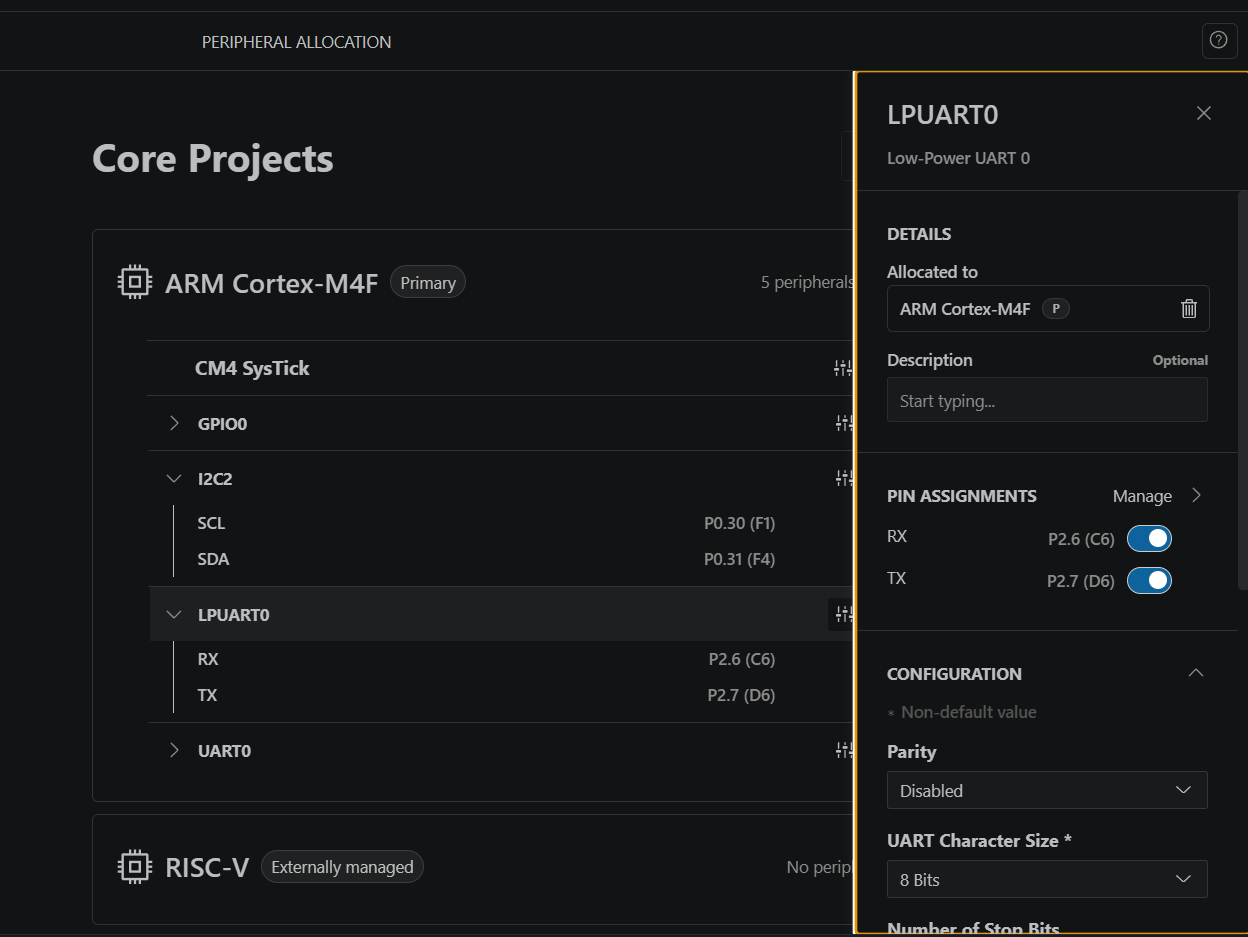Screen dimensions: 1248x937
Task: Toggle the RX pin P2.6 switch
Action: click(1149, 539)
